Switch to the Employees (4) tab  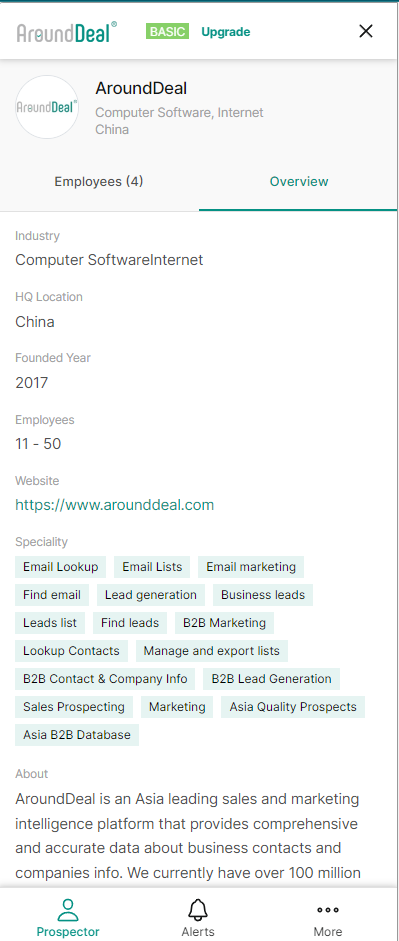coord(99,181)
